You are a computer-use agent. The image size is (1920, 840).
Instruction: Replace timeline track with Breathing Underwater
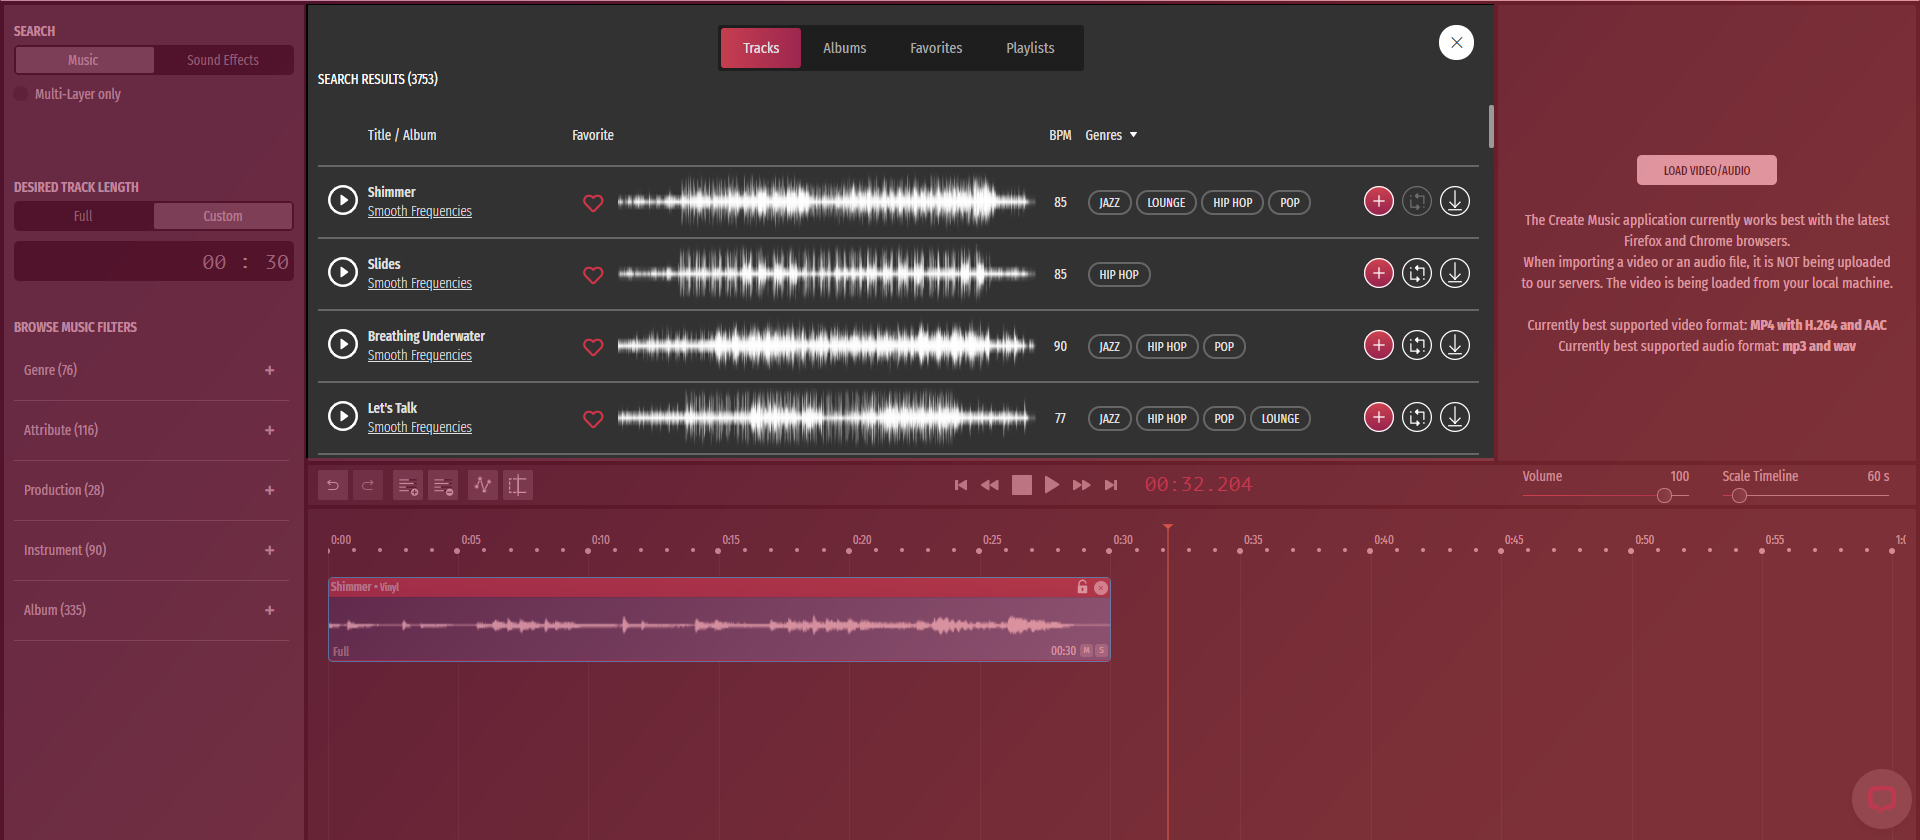(x=1417, y=345)
